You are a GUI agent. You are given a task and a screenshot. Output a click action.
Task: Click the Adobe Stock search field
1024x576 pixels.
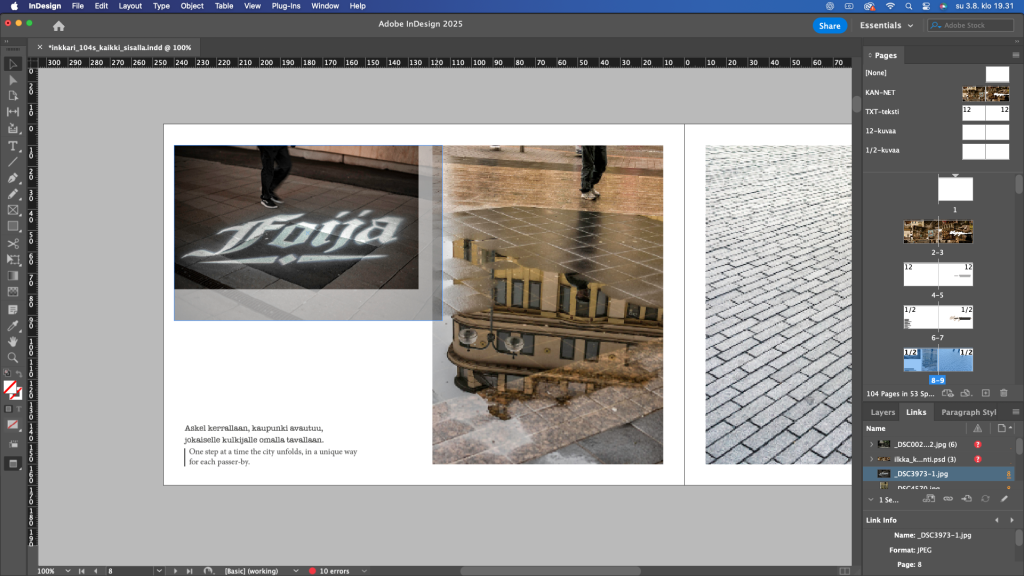tap(970, 25)
